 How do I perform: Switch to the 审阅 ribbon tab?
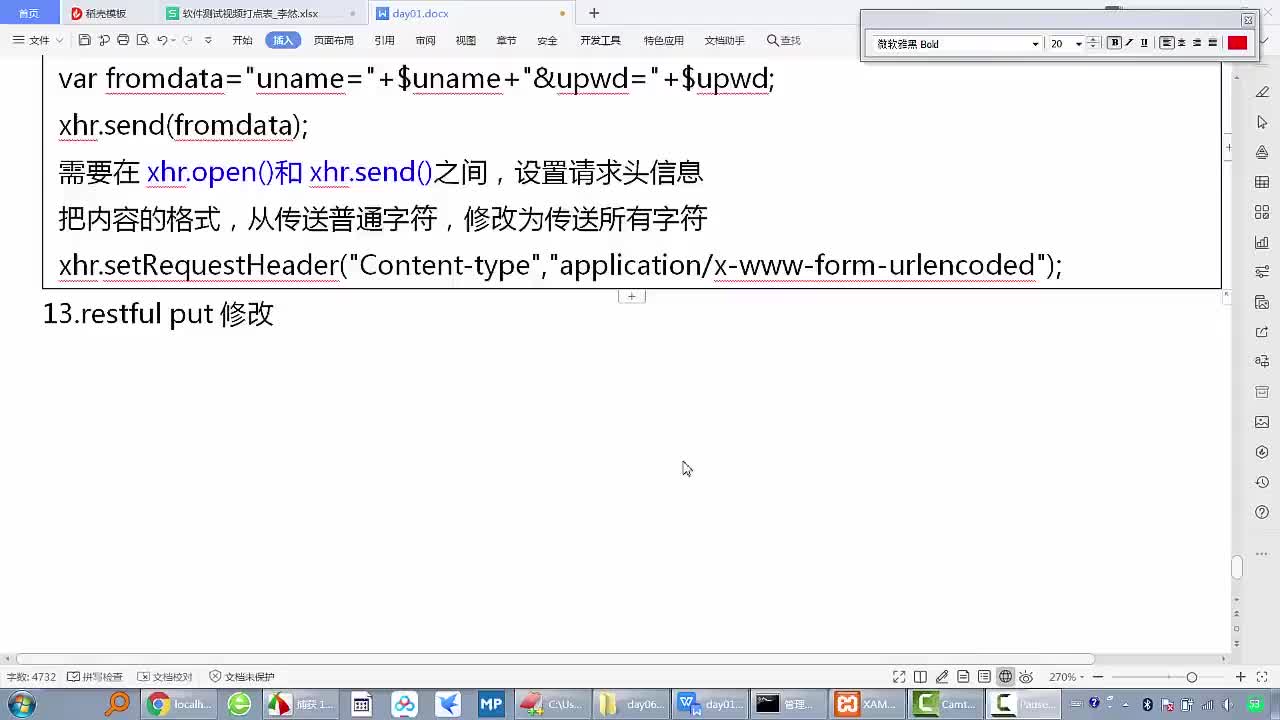click(425, 40)
